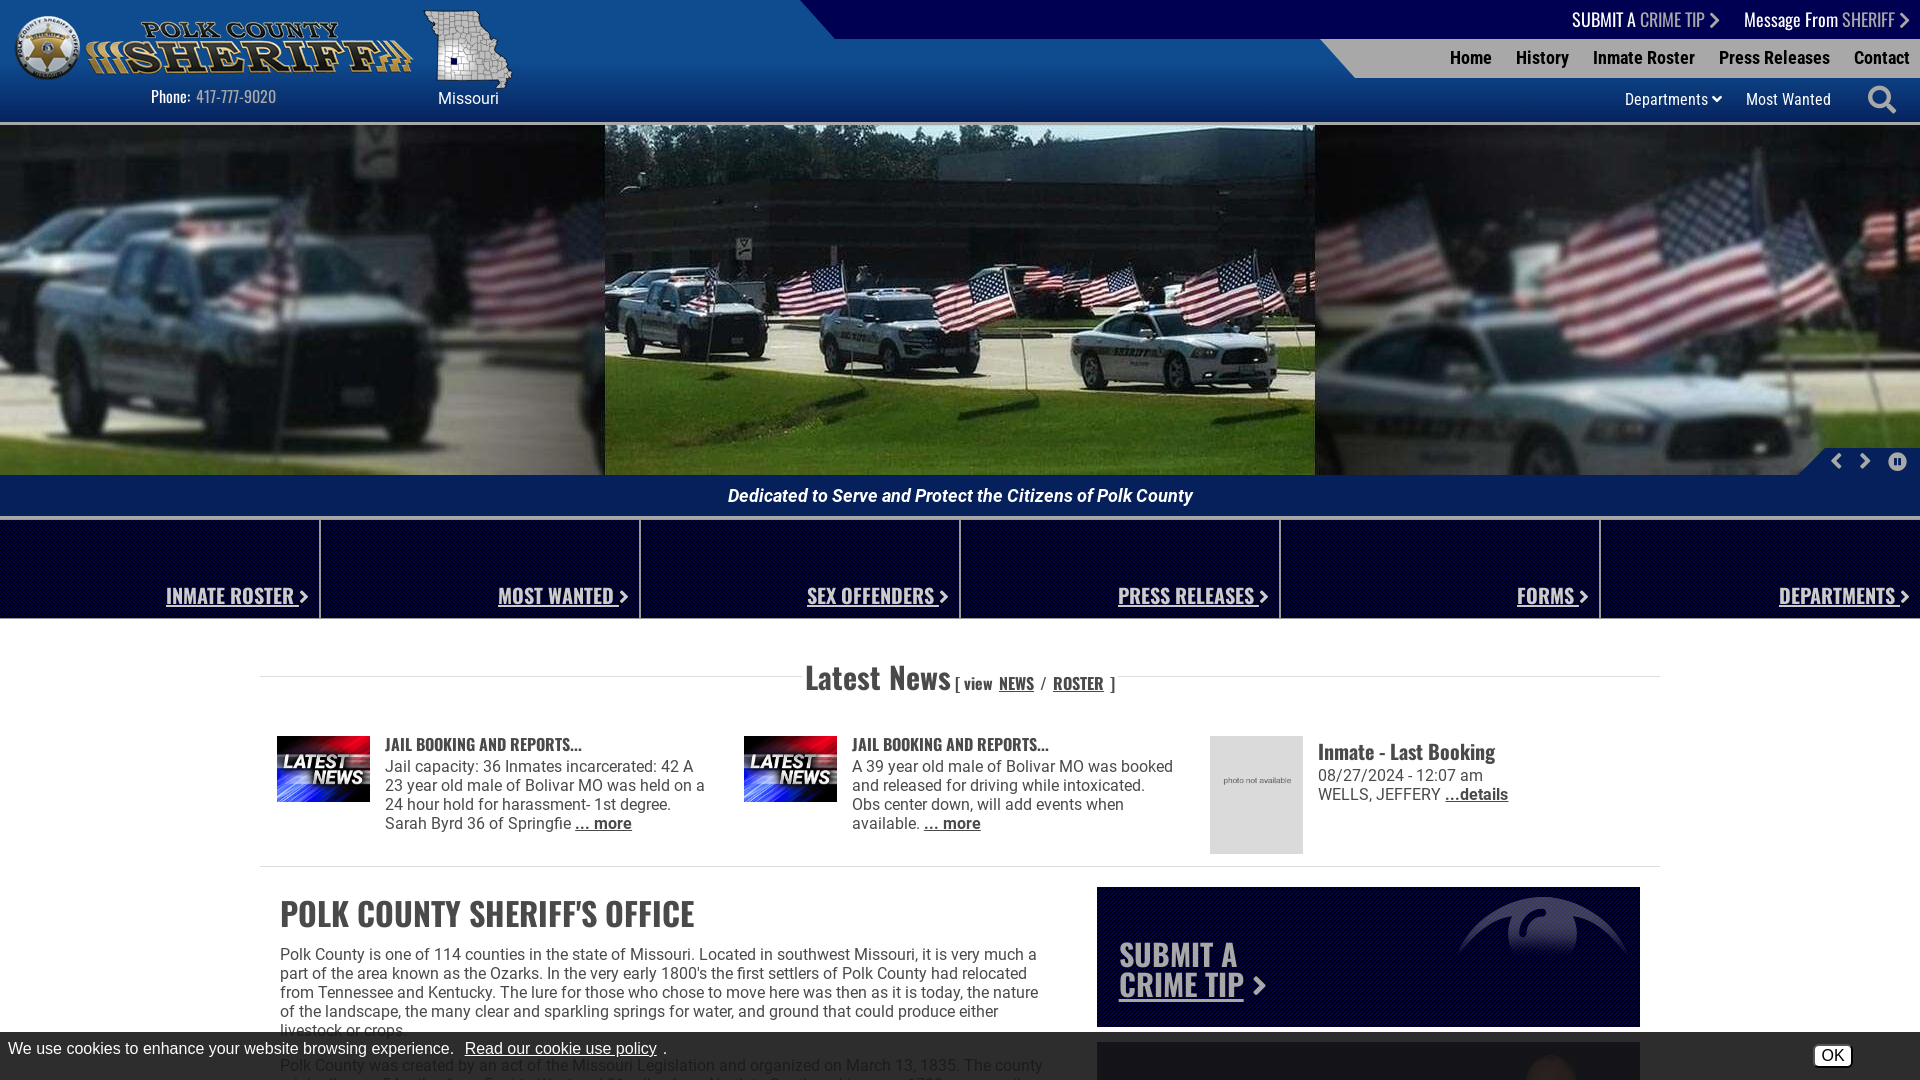Image resolution: width=1920 pixels, height=1080 pixels.
Task: Read our cookie use policy
Action: click(560, 1049)
